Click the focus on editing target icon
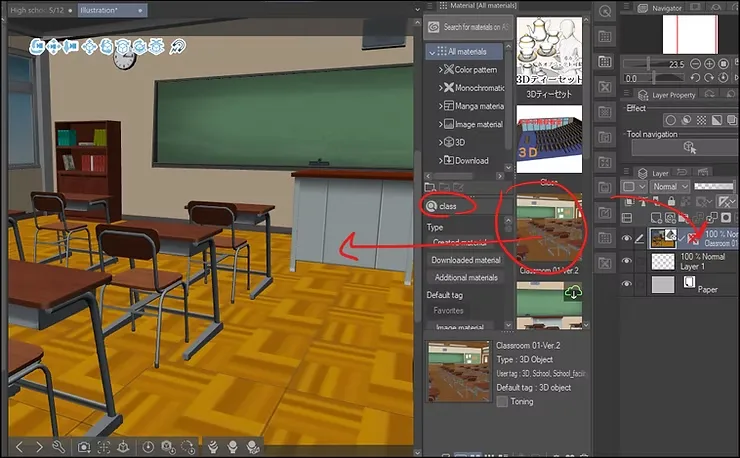 pyautogui.click(x=103, y=447)
